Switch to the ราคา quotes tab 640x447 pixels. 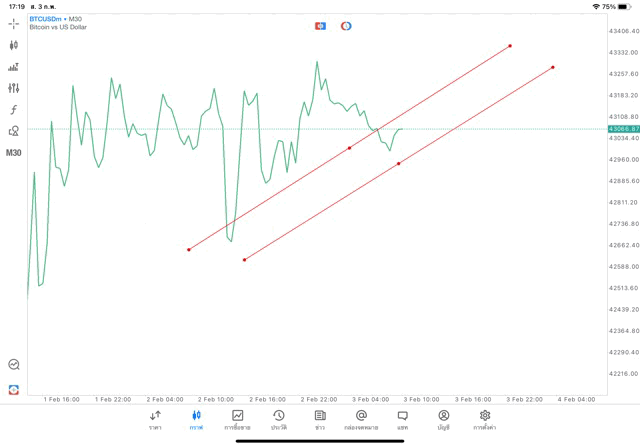pos(155,419)
